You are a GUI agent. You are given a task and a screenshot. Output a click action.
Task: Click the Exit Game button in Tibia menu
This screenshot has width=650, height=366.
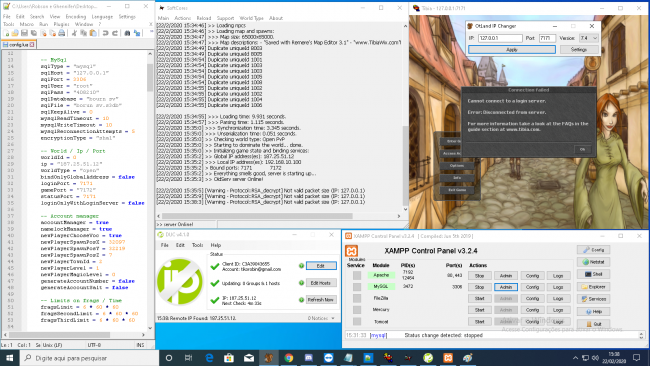[457, 190]
